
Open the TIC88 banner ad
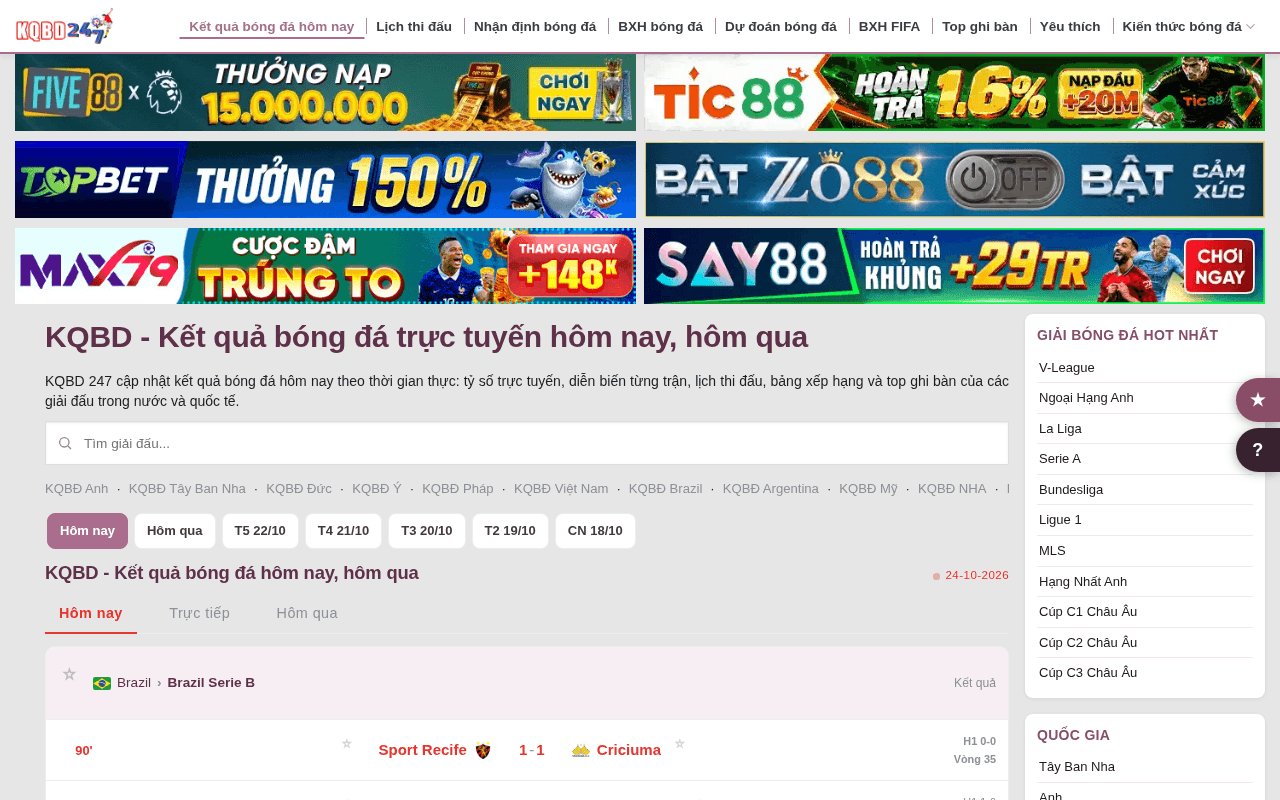click(x=954, y=92)
